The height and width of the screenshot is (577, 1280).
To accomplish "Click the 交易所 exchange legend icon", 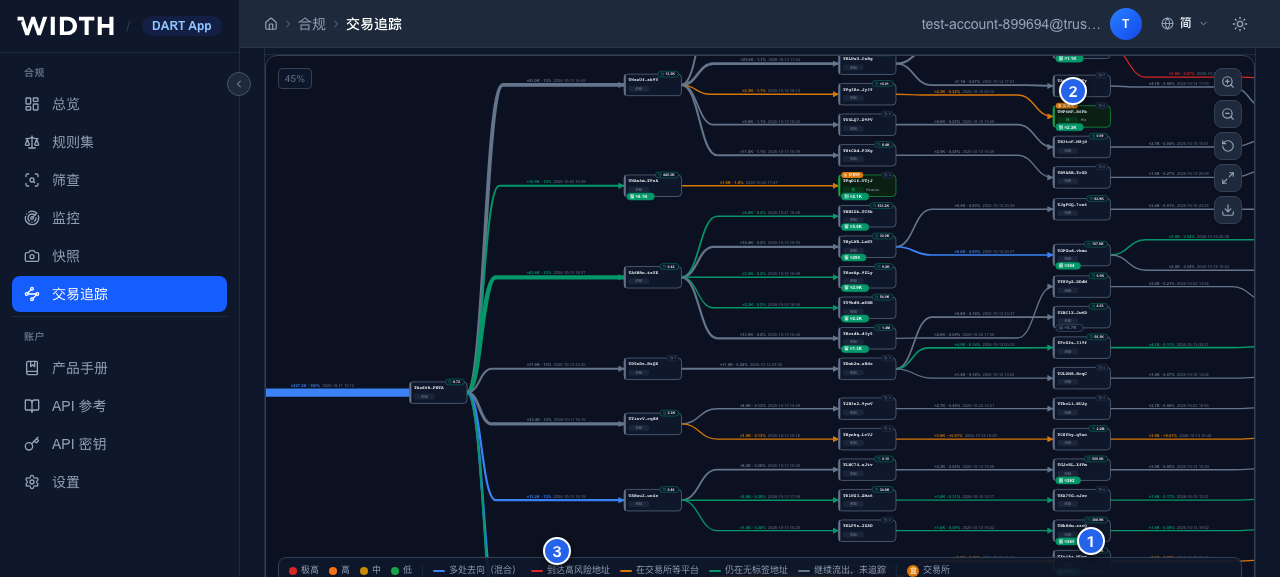I will point(912,570).
